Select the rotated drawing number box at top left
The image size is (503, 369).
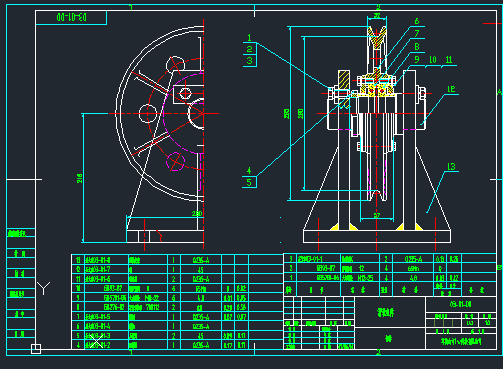(x=71, y=17)
